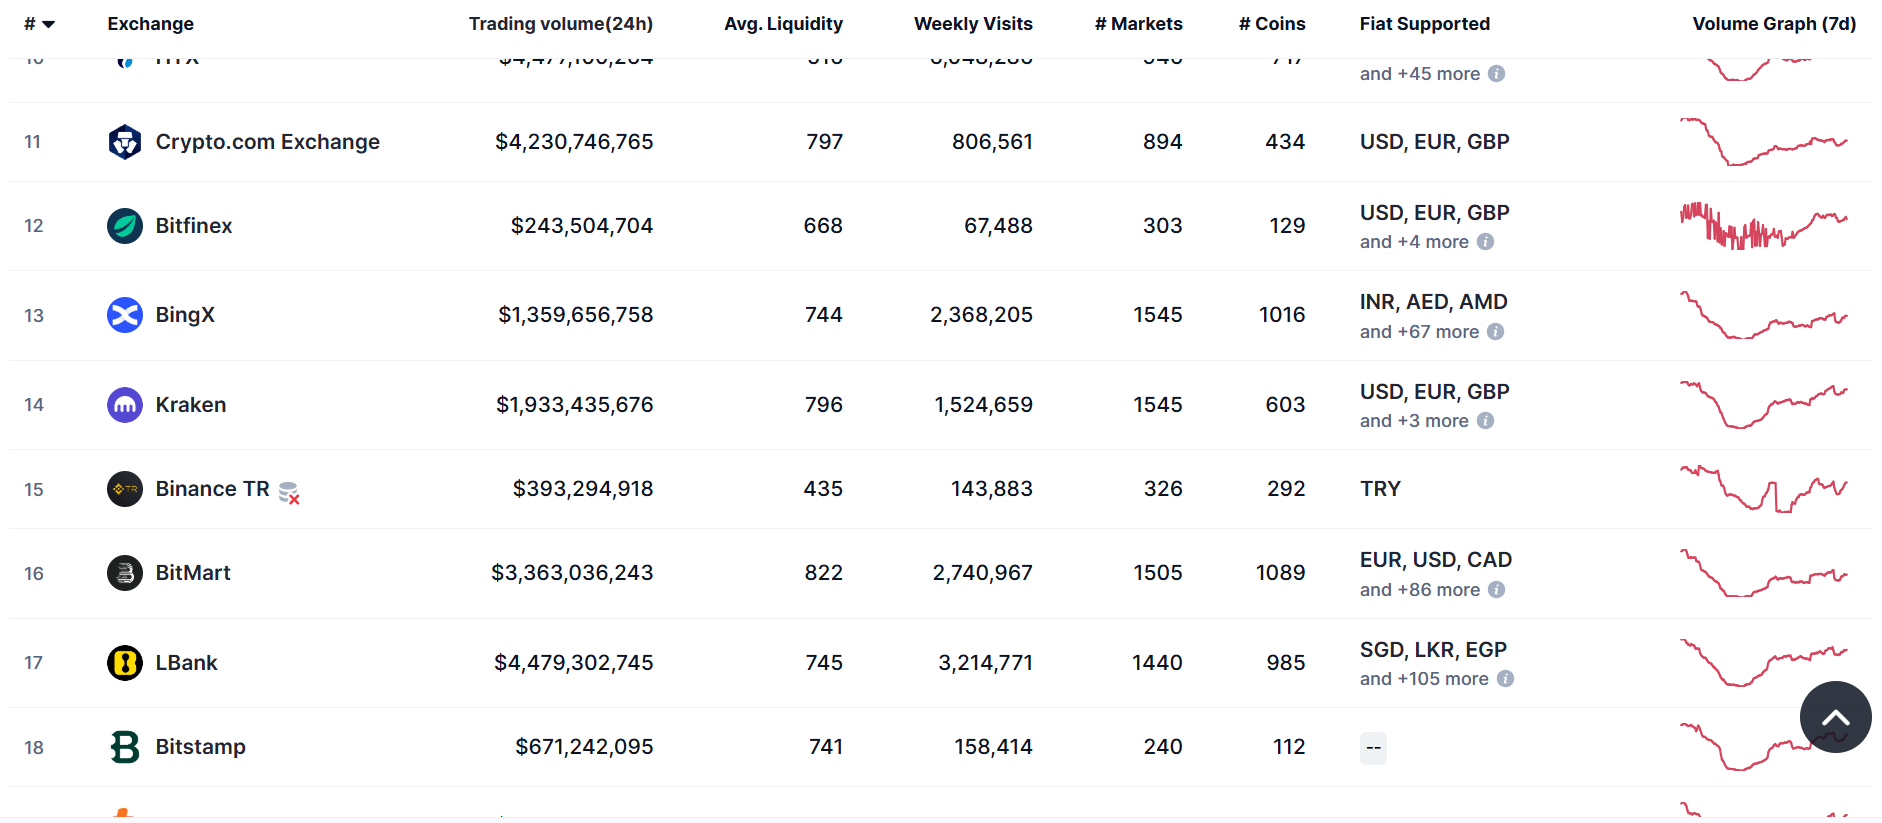The width and height of the screenshot is (1882, 823).
Task: Click the BingX logo icon
Action: click(x=125, y=315)
